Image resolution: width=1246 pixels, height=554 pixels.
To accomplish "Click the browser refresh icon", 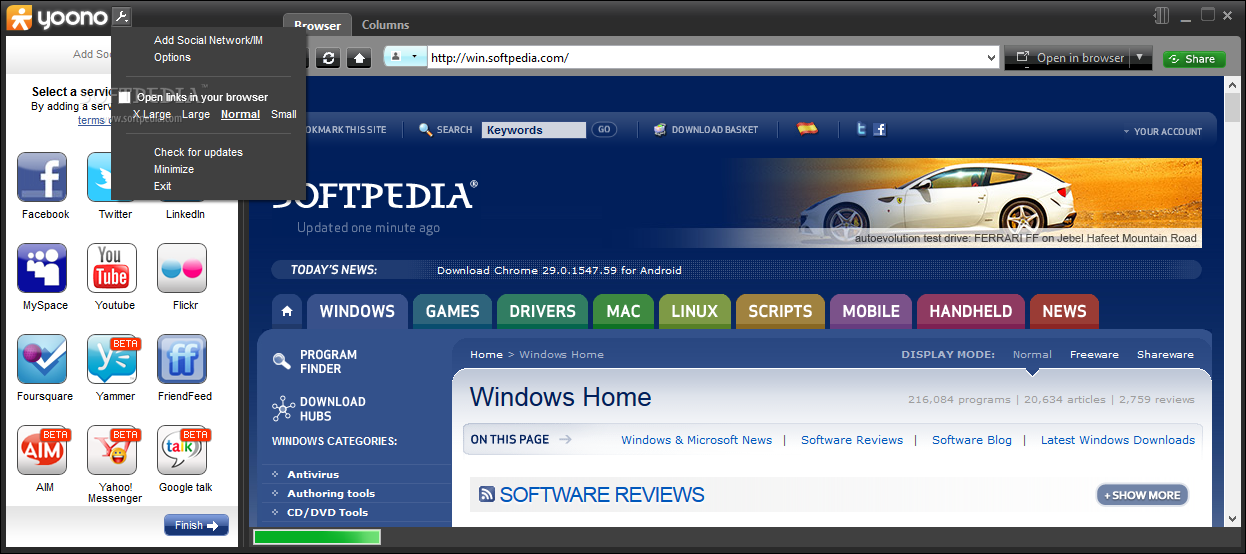I will [328, 58].
